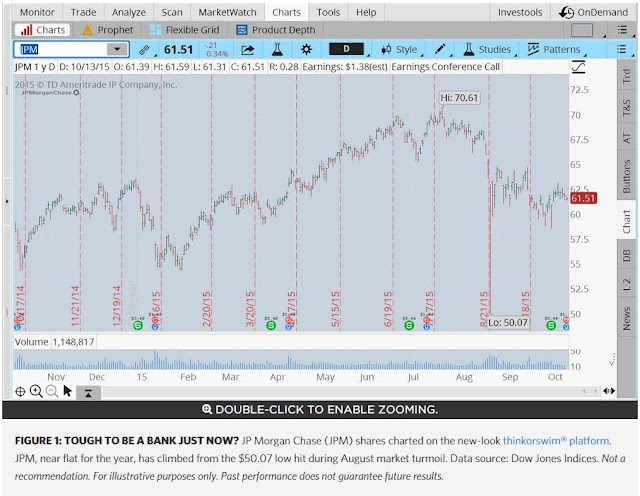Switch to the Monitor tab
The height and width of the screenshot is (496, 640).
(x=37, y=12)
